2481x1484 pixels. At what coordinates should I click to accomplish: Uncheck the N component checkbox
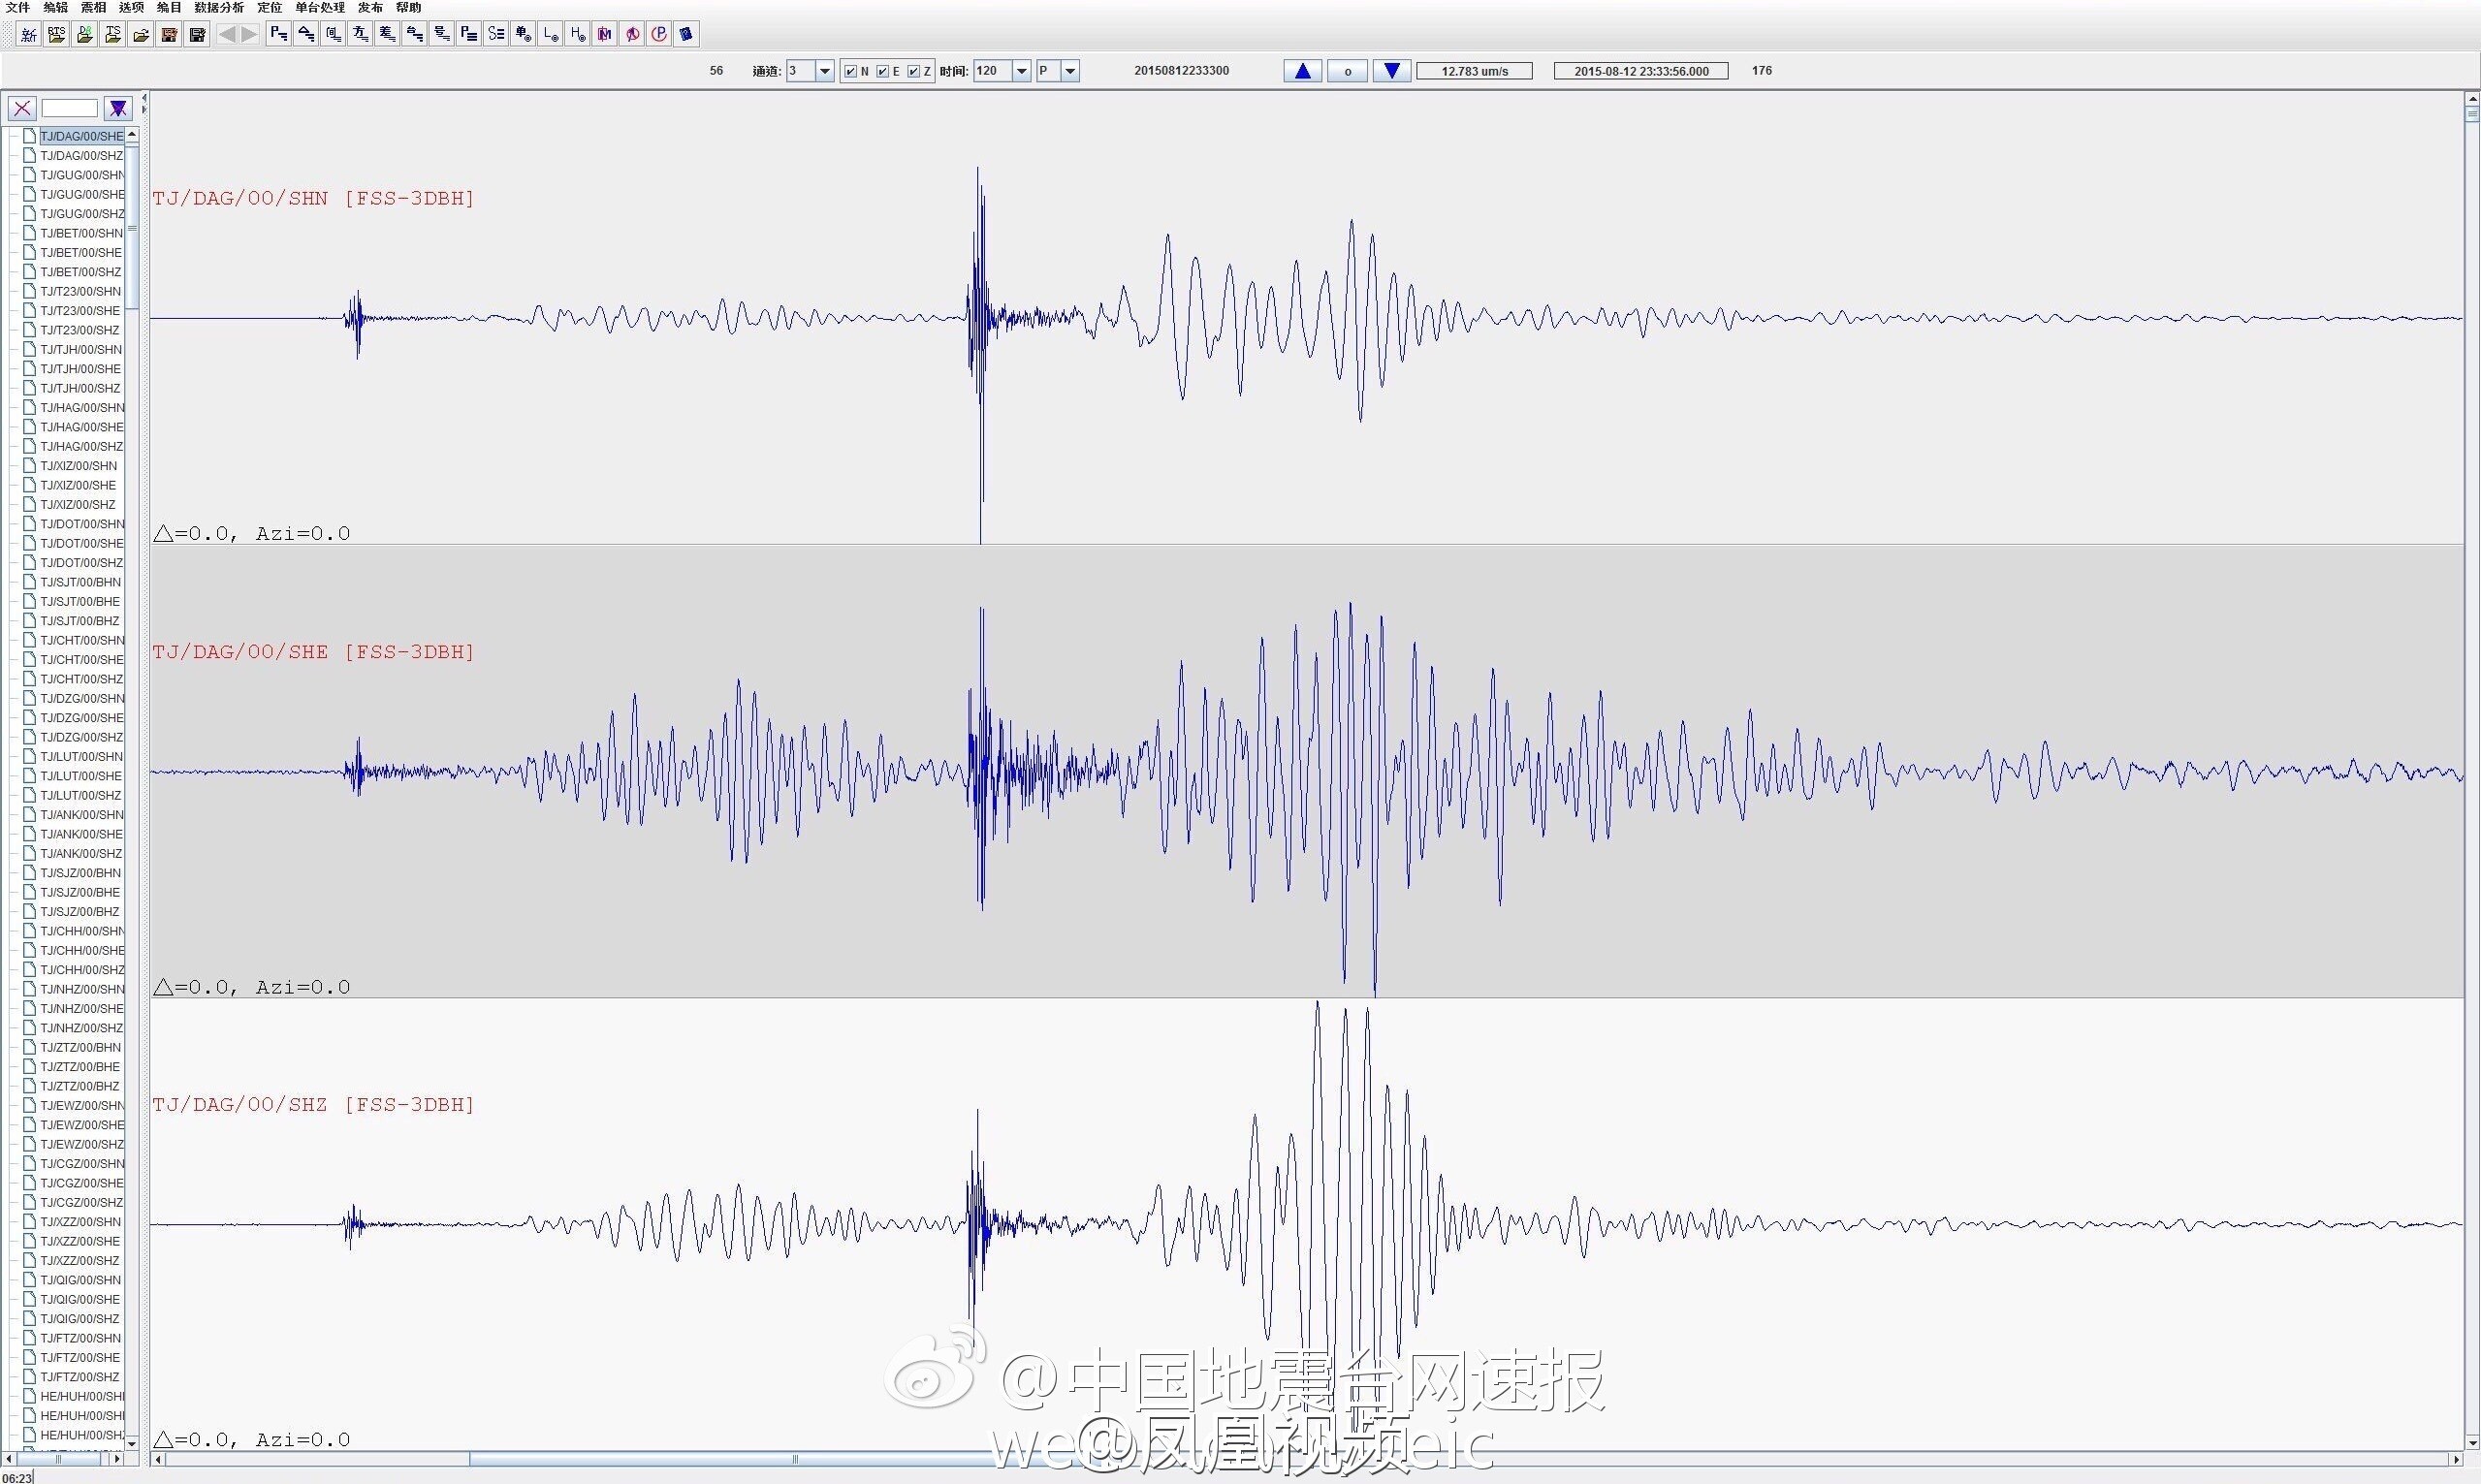tap(851, 71)
